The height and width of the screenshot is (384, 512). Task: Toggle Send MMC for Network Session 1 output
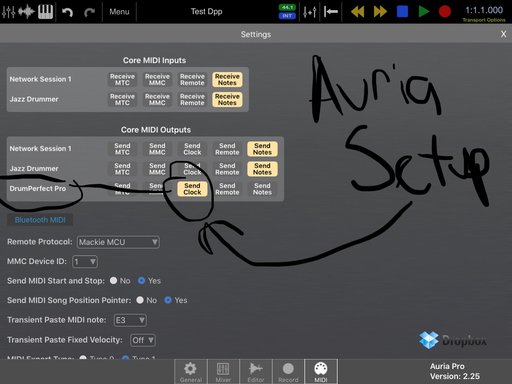point(157,149)
